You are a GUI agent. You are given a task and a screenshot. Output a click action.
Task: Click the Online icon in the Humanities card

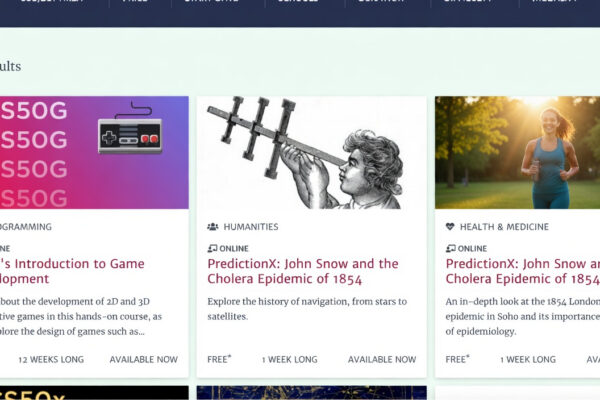(212, 248)
